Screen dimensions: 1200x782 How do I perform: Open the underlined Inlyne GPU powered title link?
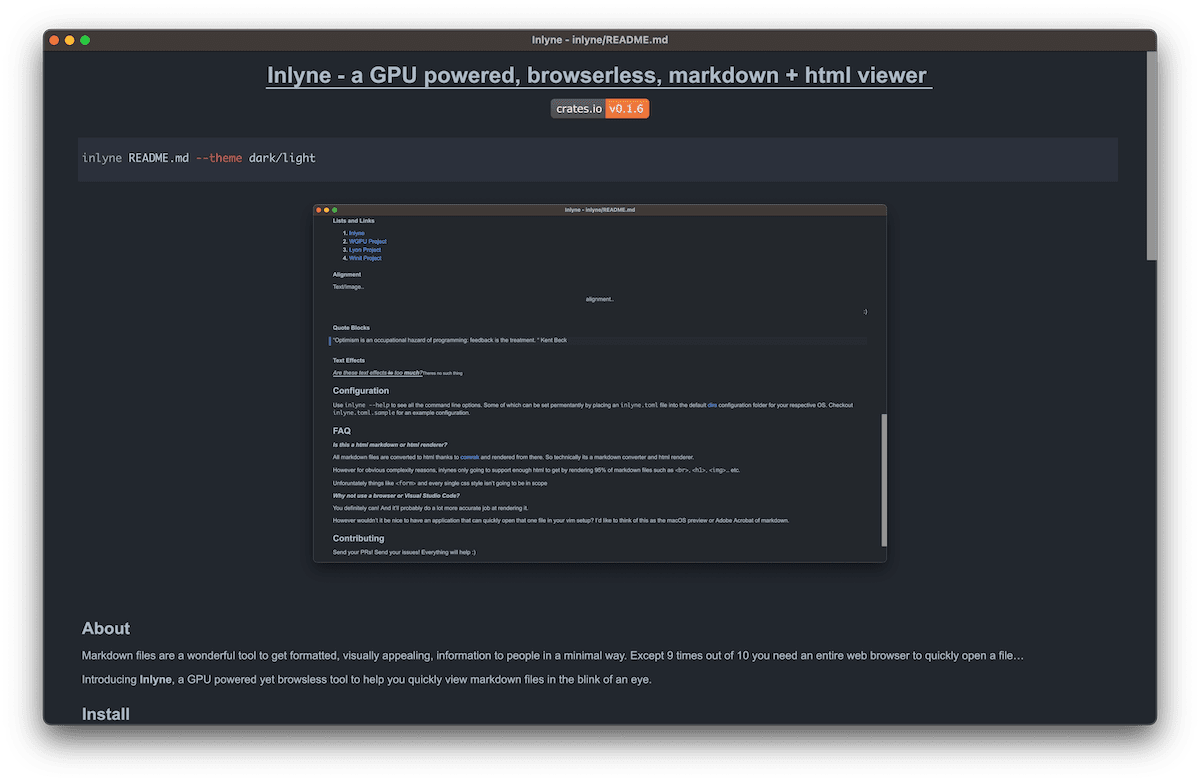coord(599,75)
